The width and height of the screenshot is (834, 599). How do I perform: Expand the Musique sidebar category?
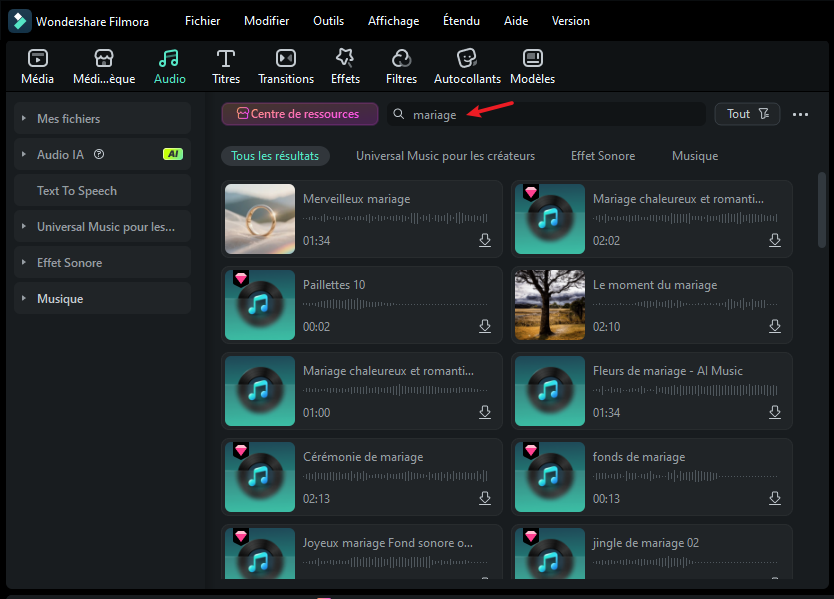[x=24, y=299]
